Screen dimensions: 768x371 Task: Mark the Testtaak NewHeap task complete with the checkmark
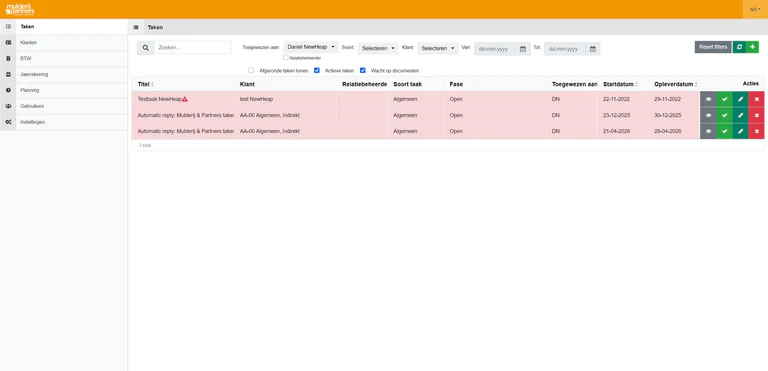(x=724, y=99)
